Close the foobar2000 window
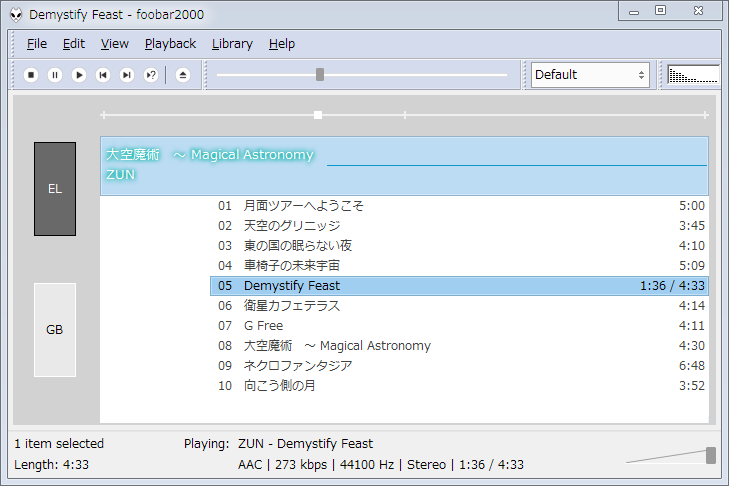729x486 pixels. [x=698, y=11]
